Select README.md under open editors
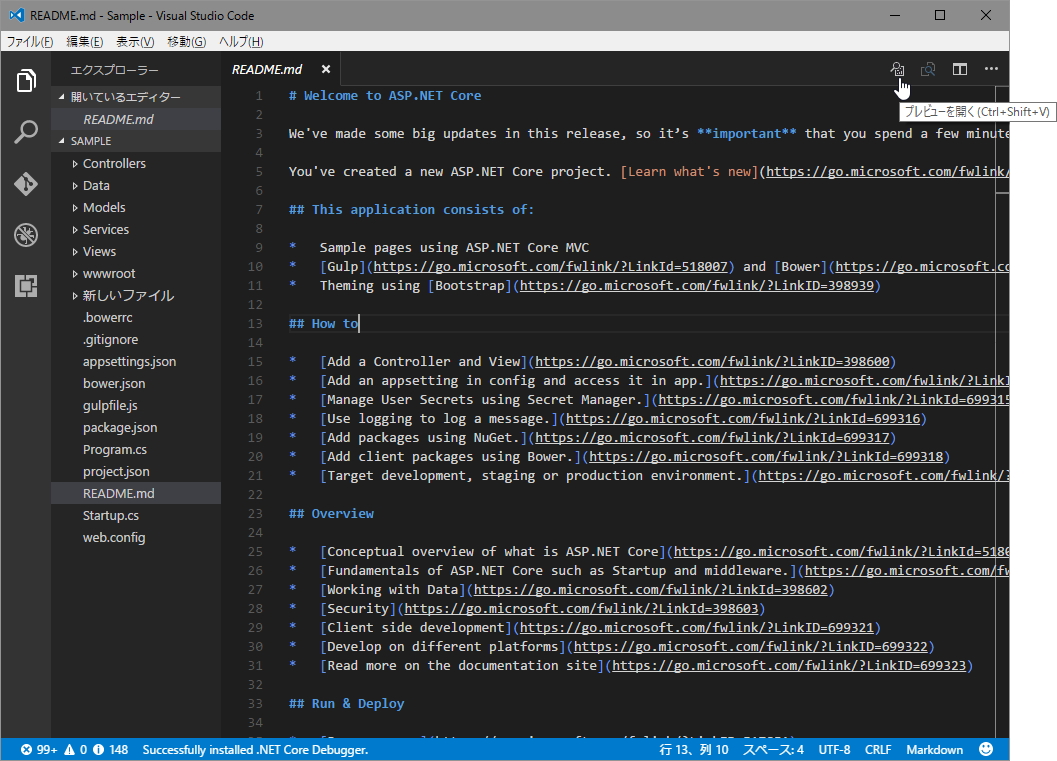This screenshot has height=761, width=1057. 136,119
